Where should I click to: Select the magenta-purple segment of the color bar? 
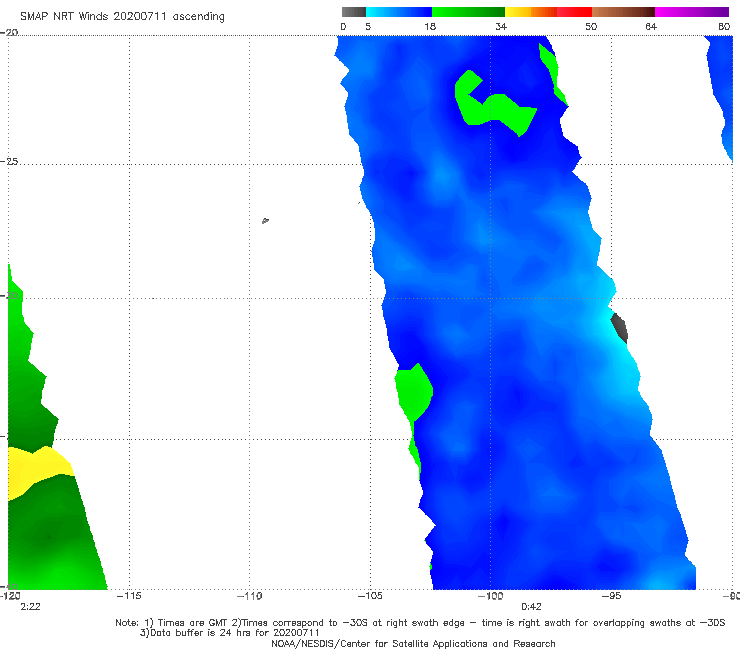pos(692,12)
